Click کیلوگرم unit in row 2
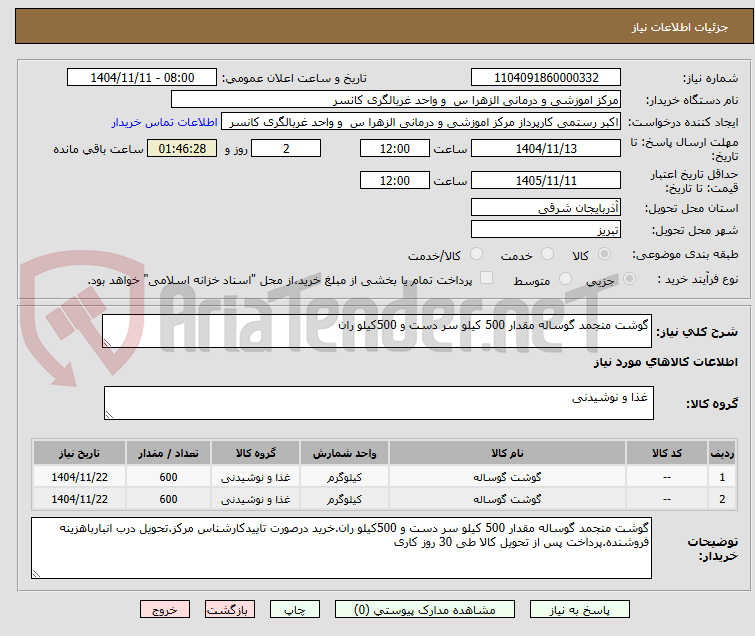Image resolution: width=755 pixels, height=636 pixels. pos(344,499)
